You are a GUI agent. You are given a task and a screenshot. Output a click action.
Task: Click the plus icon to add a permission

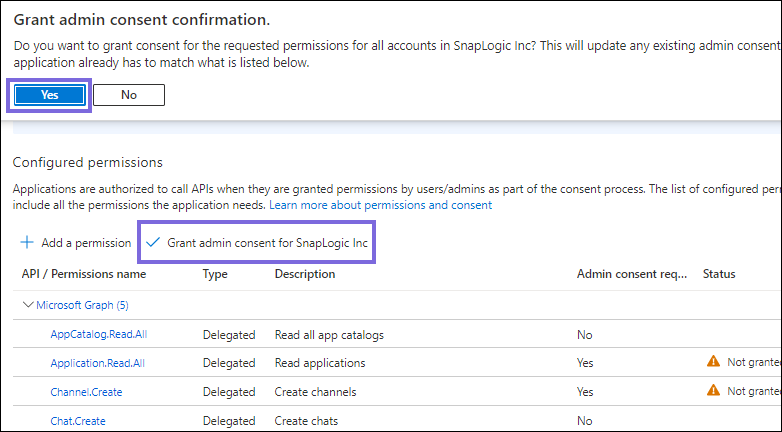coord(27,242)
